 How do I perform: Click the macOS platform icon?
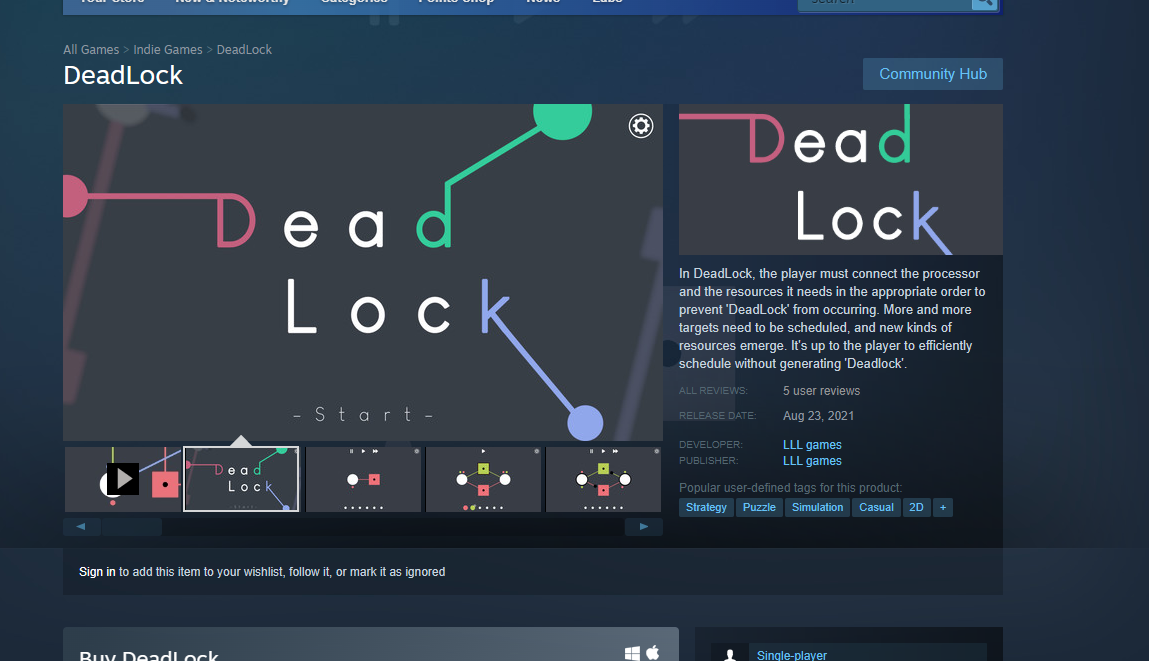653,652
